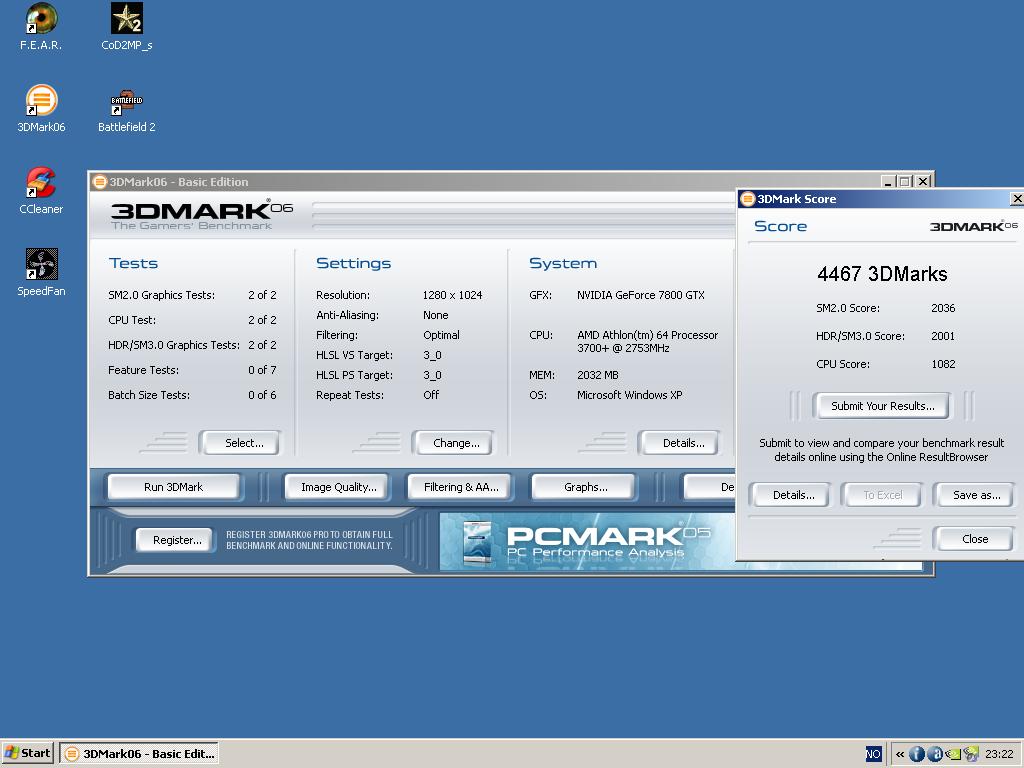Screen dimensions: 1024x768
Task: Click Register to upgrade 3DMark06
Action: [176, 540]
